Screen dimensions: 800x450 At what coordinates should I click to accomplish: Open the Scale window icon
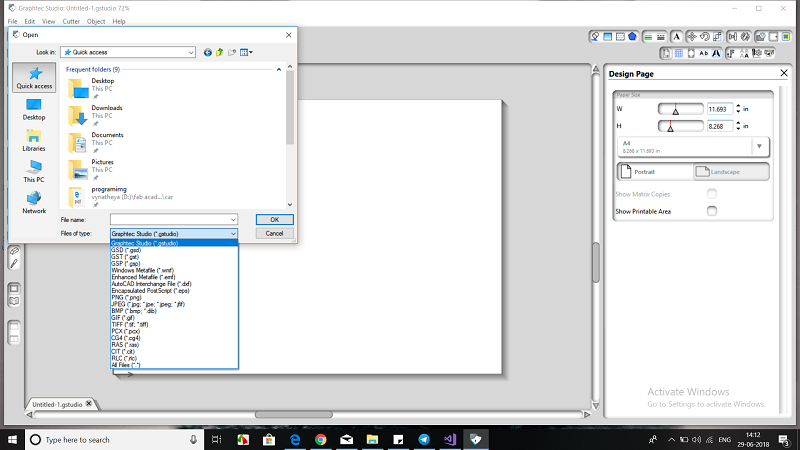point(717,37)
